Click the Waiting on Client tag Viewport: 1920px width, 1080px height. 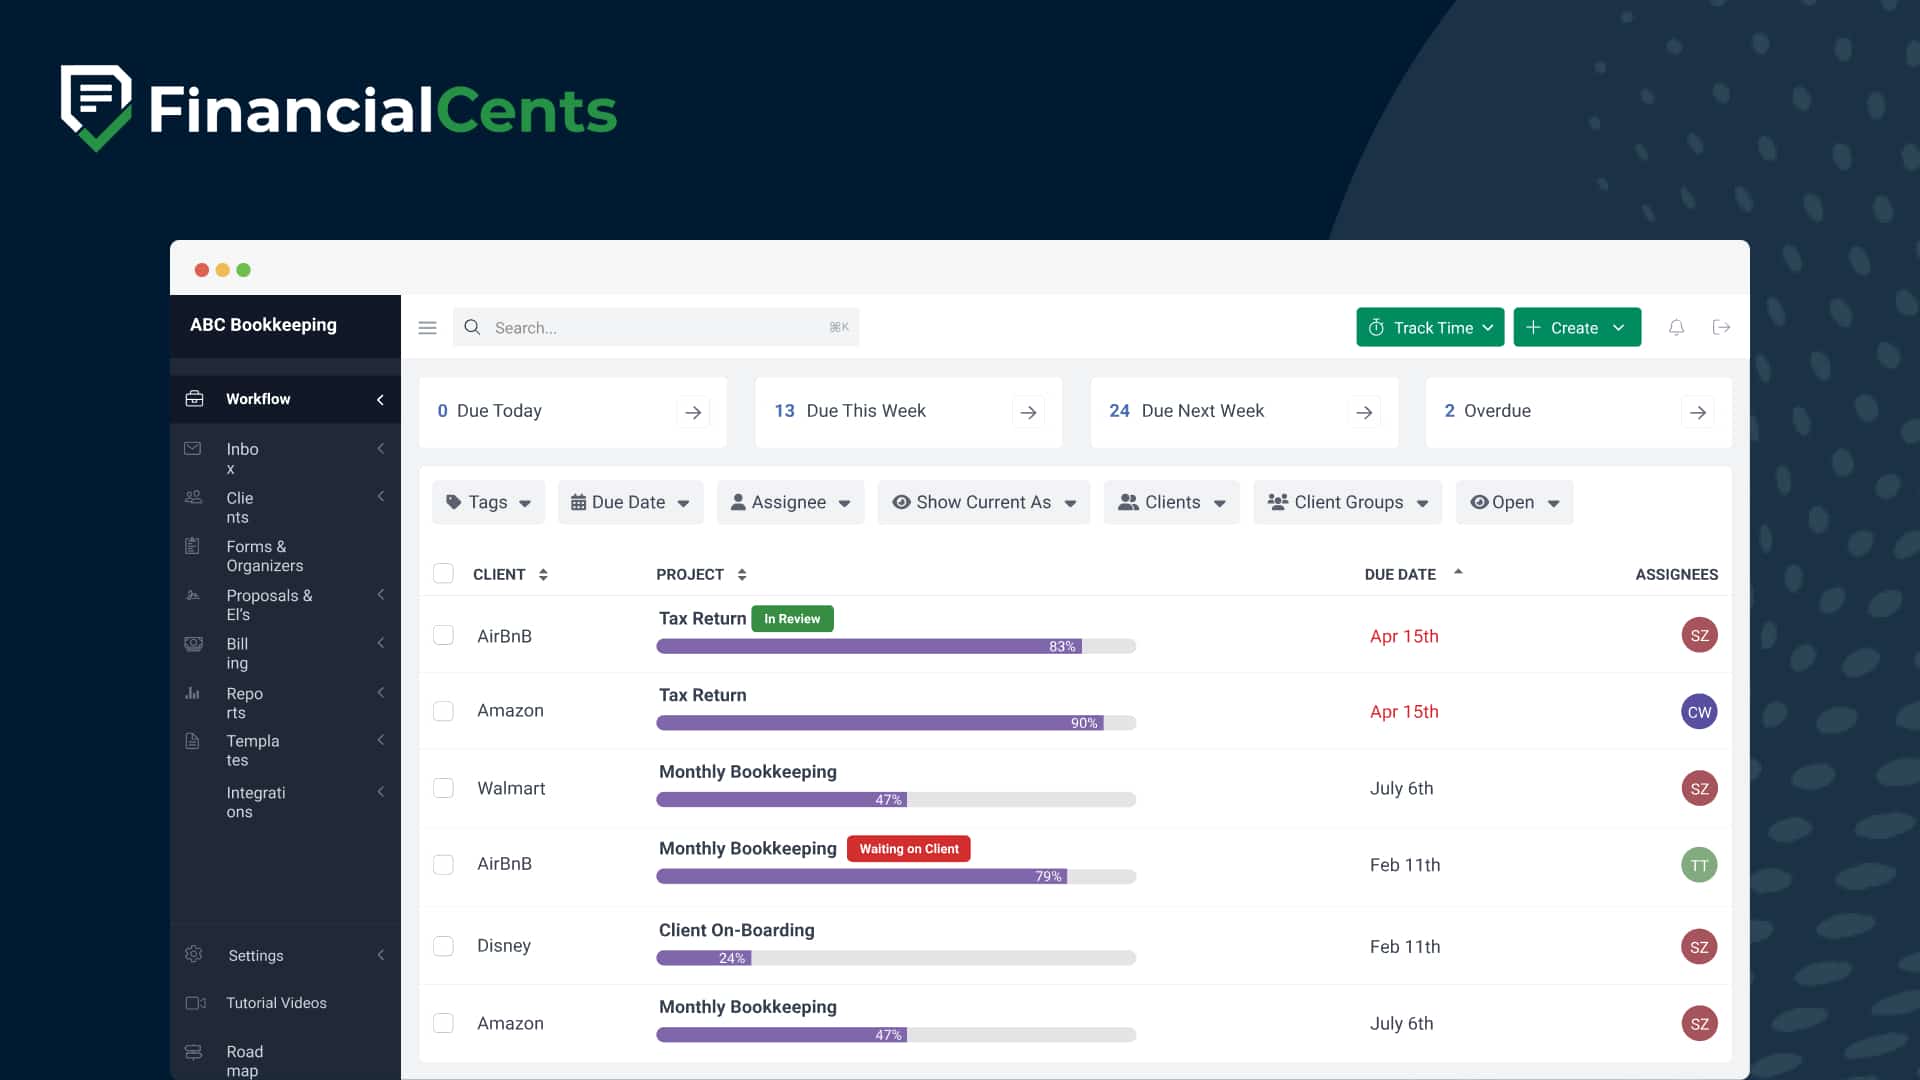click(908, 849)
